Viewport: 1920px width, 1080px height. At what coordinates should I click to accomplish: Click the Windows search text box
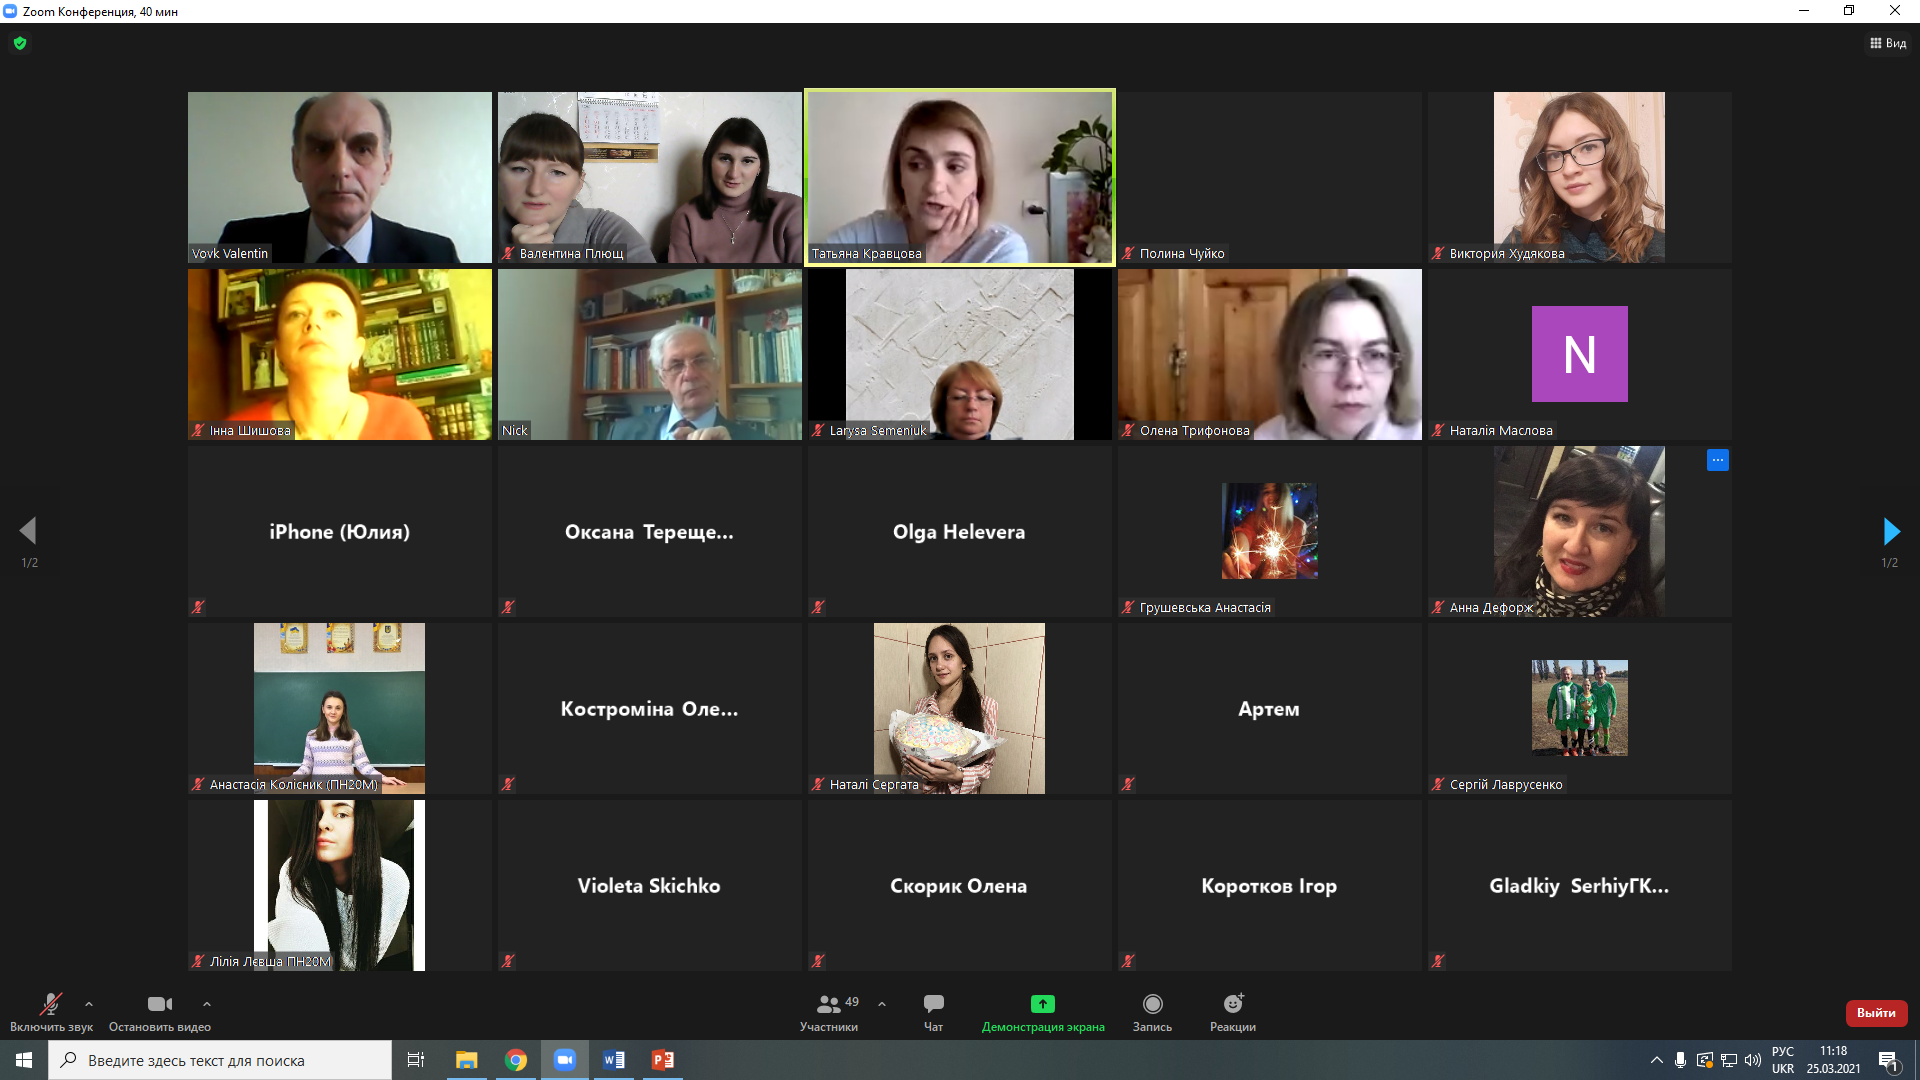[x=220, y=1060]
